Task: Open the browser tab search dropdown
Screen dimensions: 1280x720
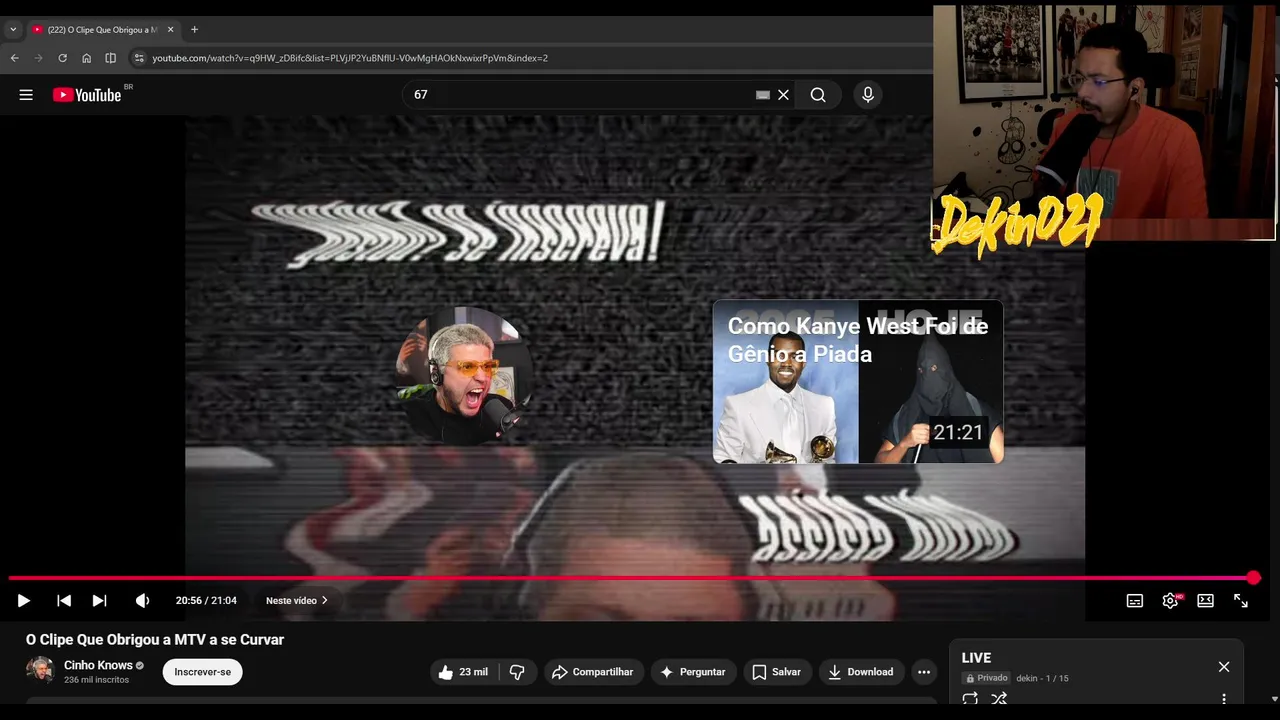Action: coord(13,30)
